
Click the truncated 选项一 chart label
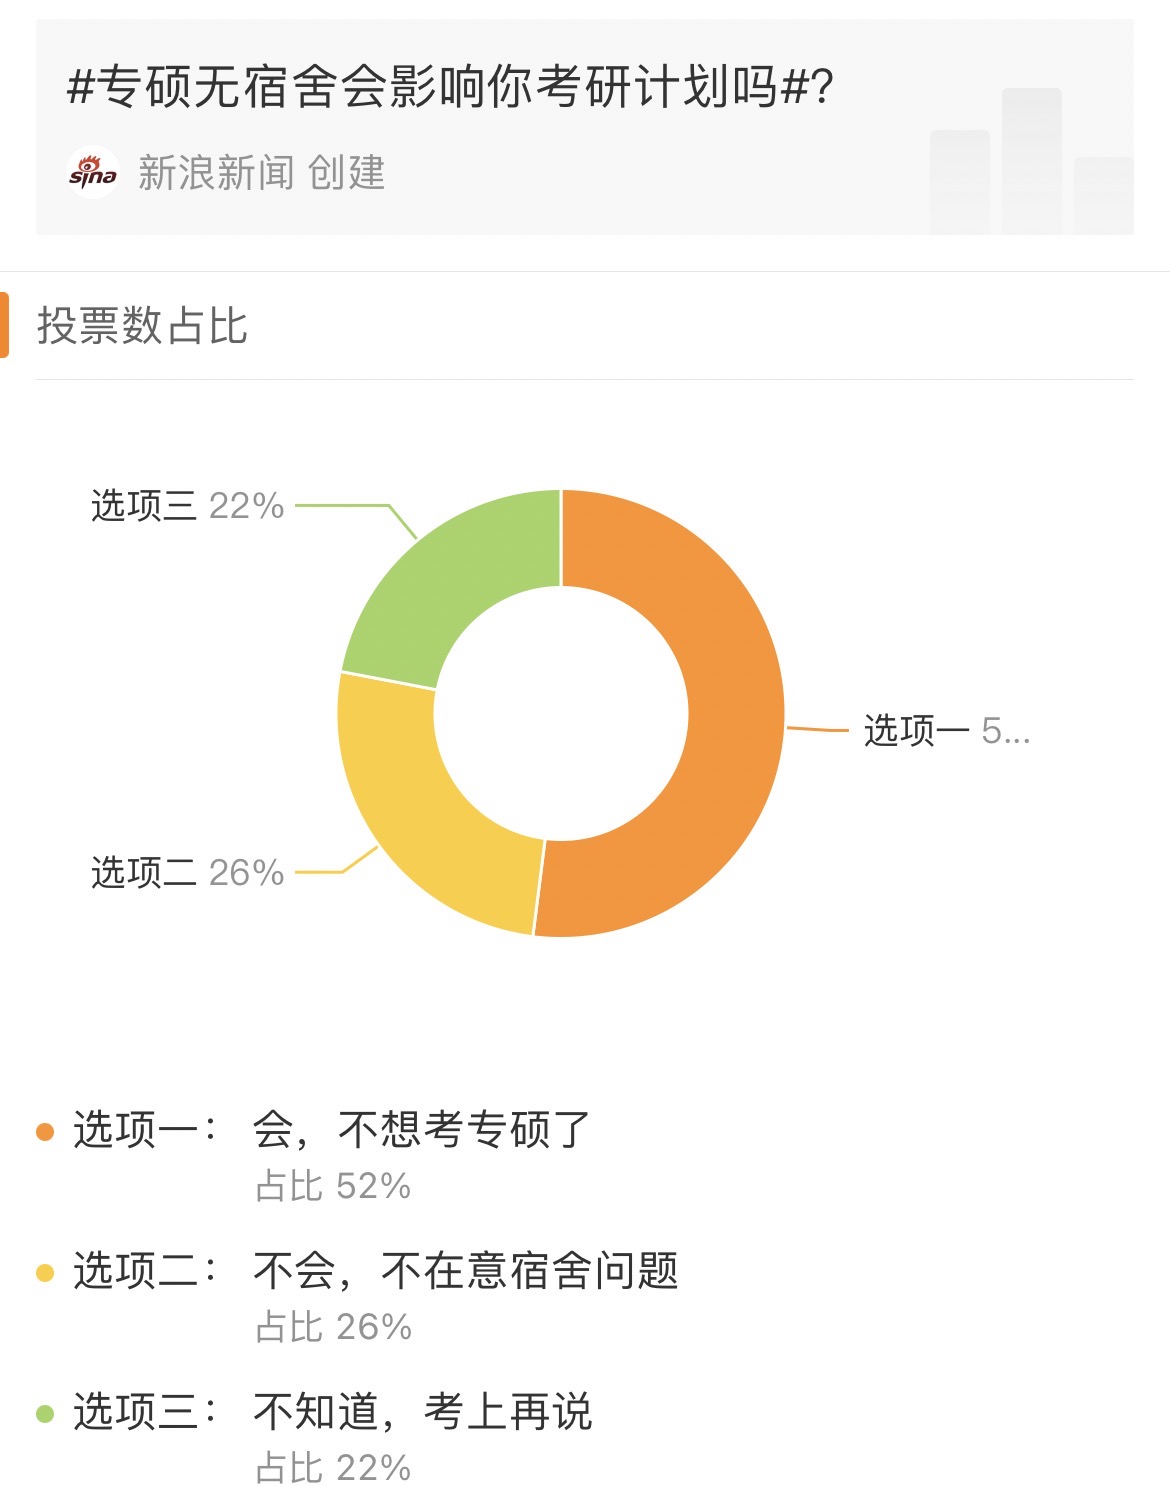click(946, 731)
